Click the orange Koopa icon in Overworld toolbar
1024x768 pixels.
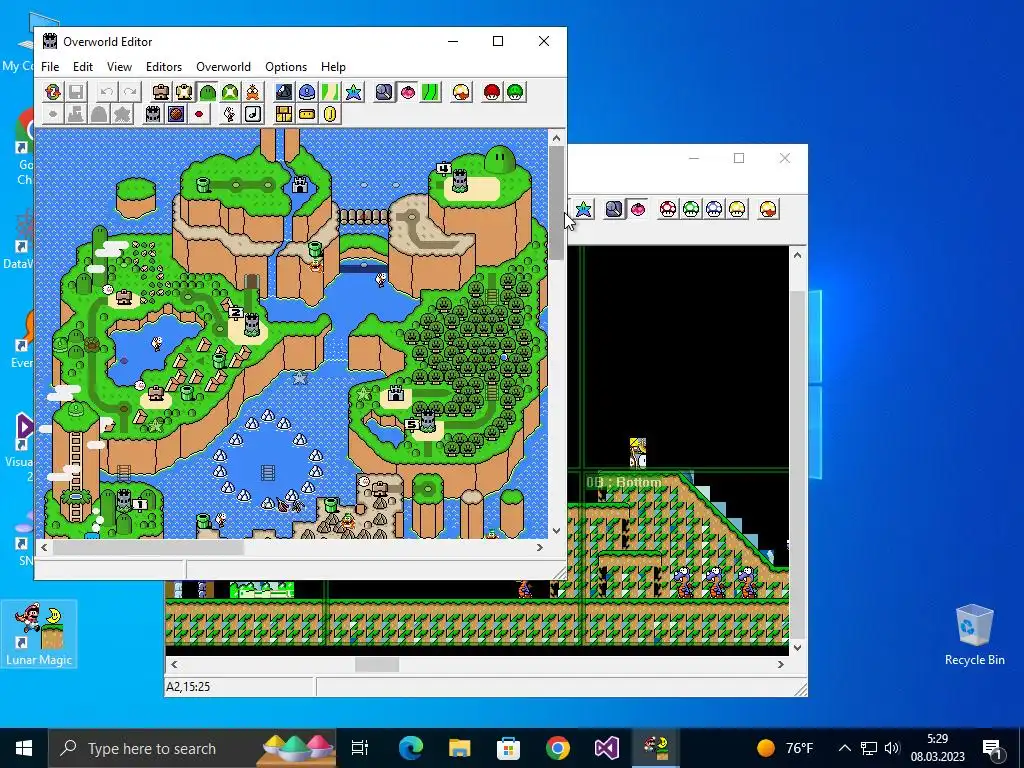pos(253,92)
